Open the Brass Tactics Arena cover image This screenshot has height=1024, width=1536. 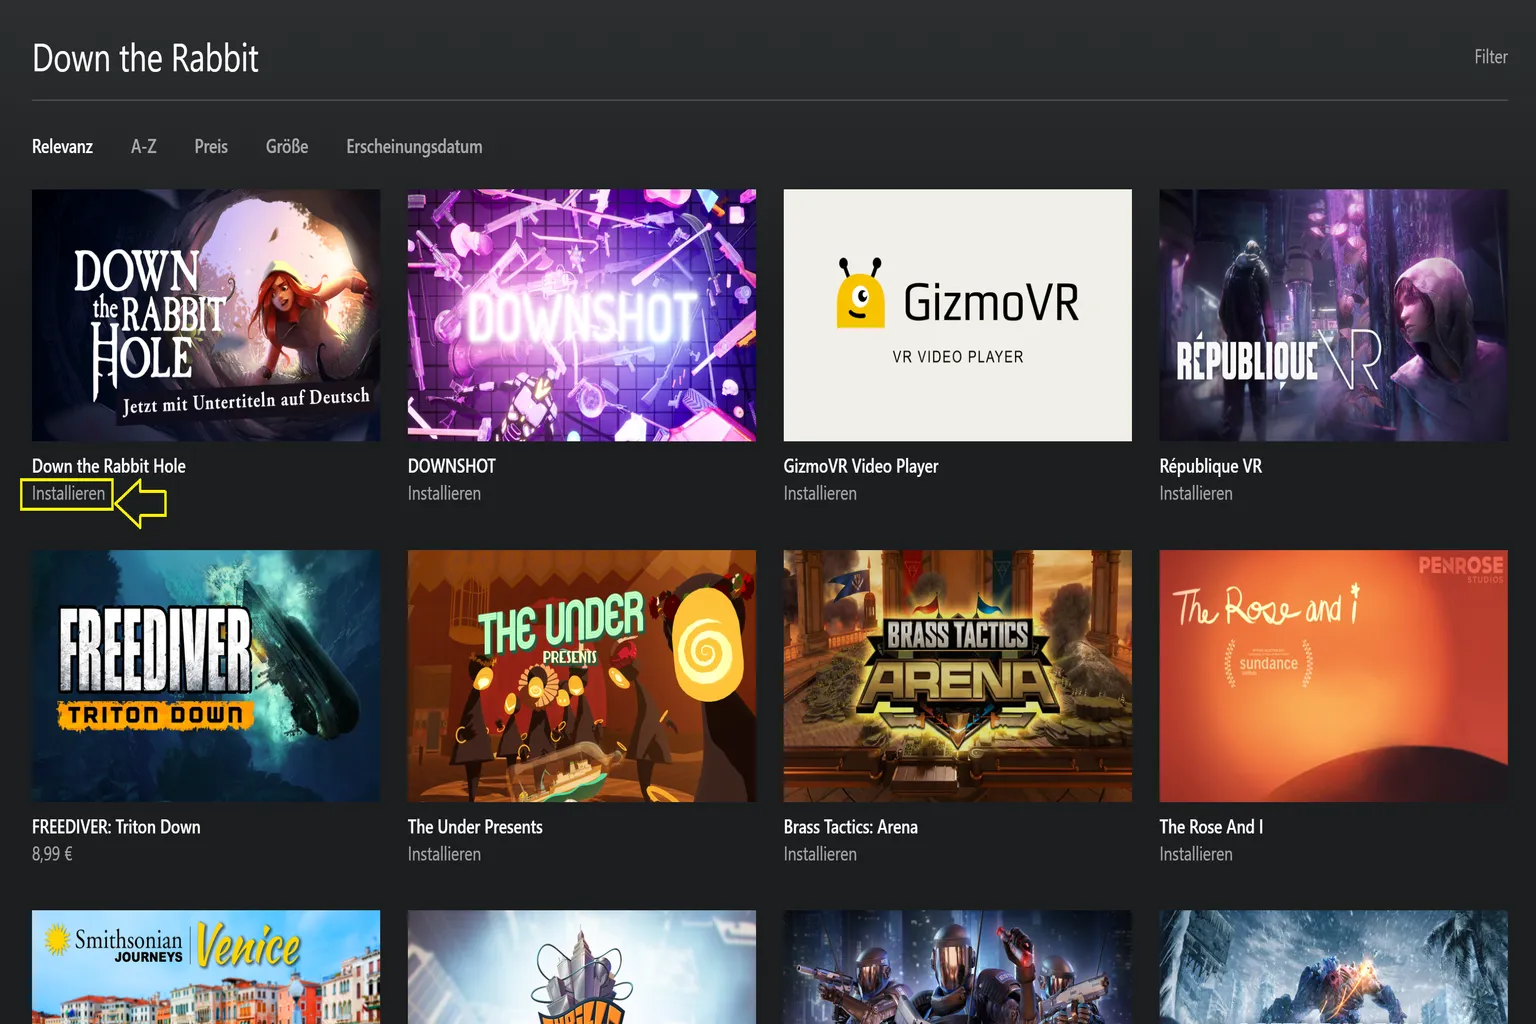(958, 676)
